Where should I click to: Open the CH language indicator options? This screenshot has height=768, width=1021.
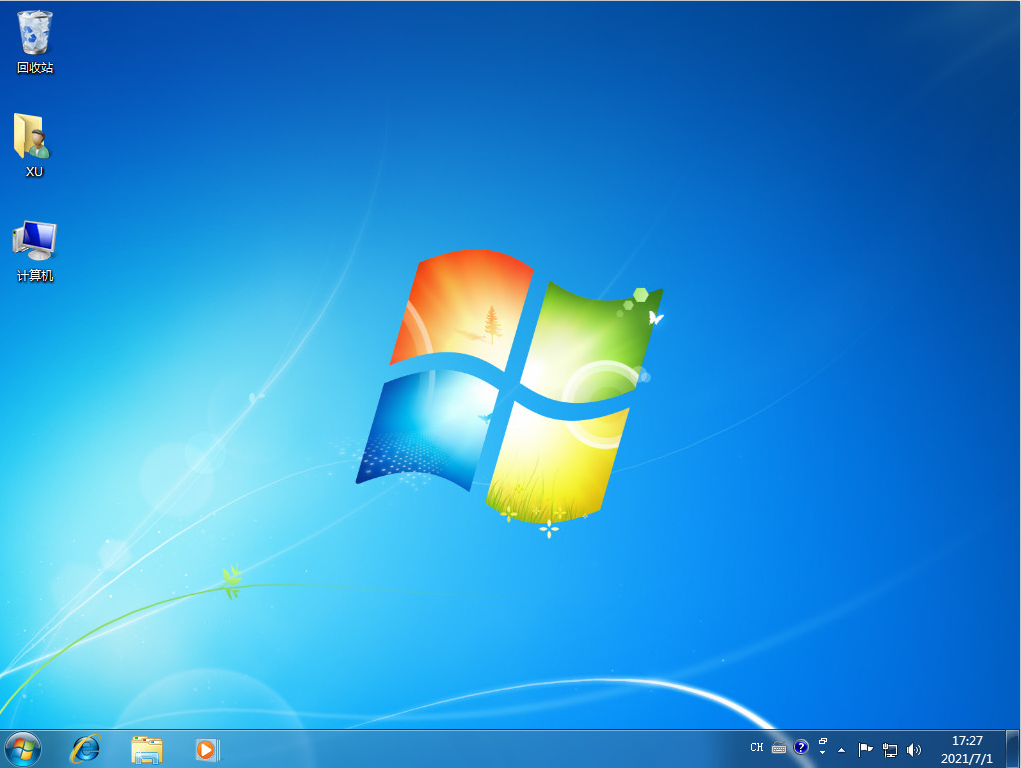tap(757, 747)
